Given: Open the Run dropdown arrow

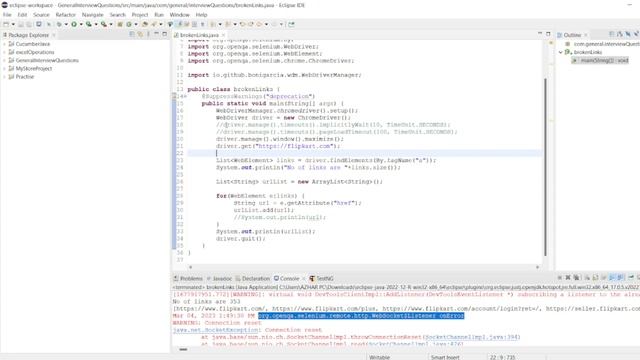Looking at the screenshot, I should (x=81, y=24).
